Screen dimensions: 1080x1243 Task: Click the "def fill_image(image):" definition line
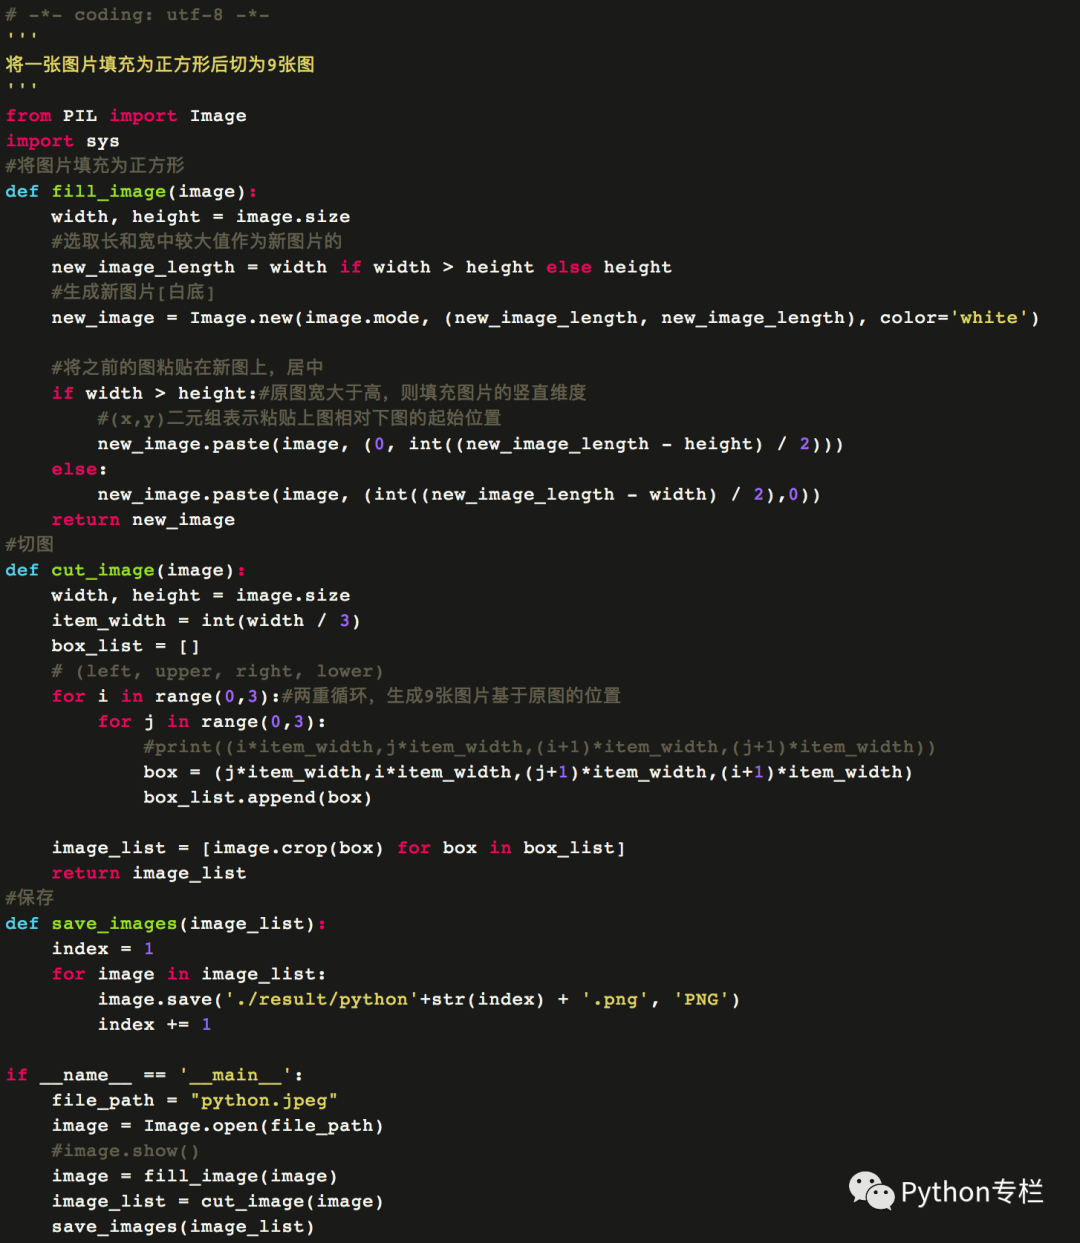(x=131, y=191)
